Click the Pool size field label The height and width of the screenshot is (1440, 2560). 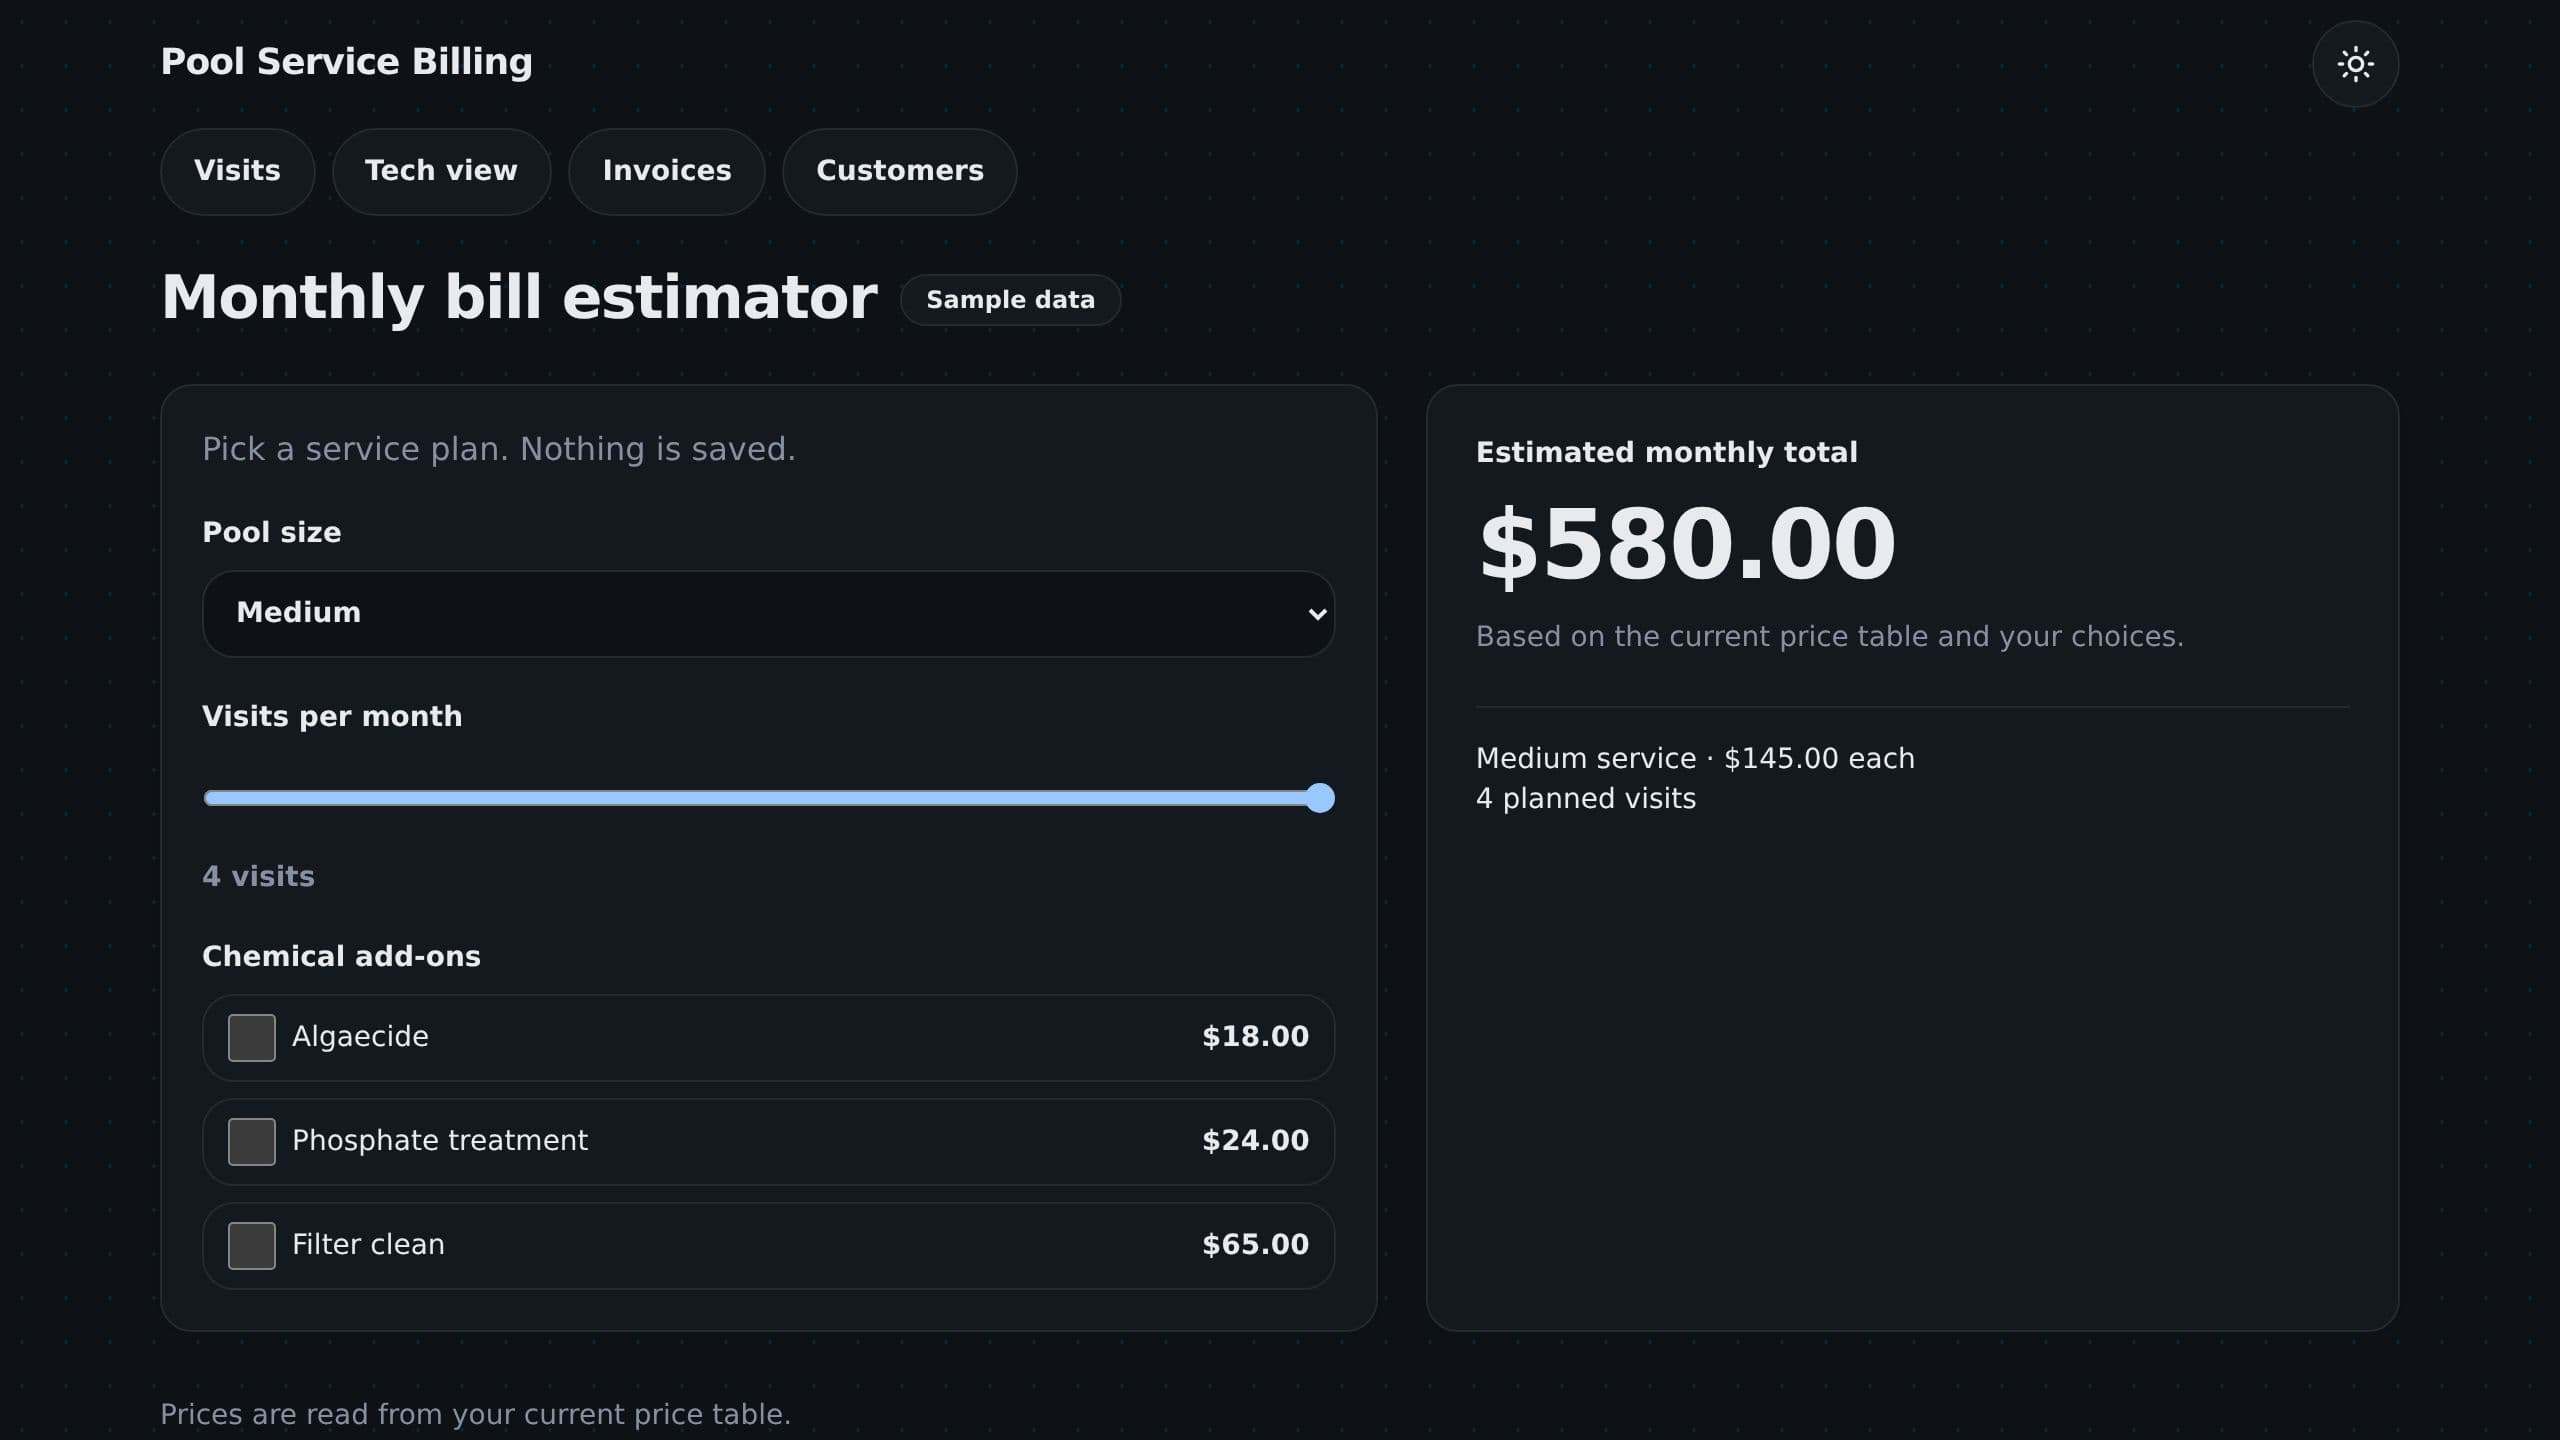point(271,533)
